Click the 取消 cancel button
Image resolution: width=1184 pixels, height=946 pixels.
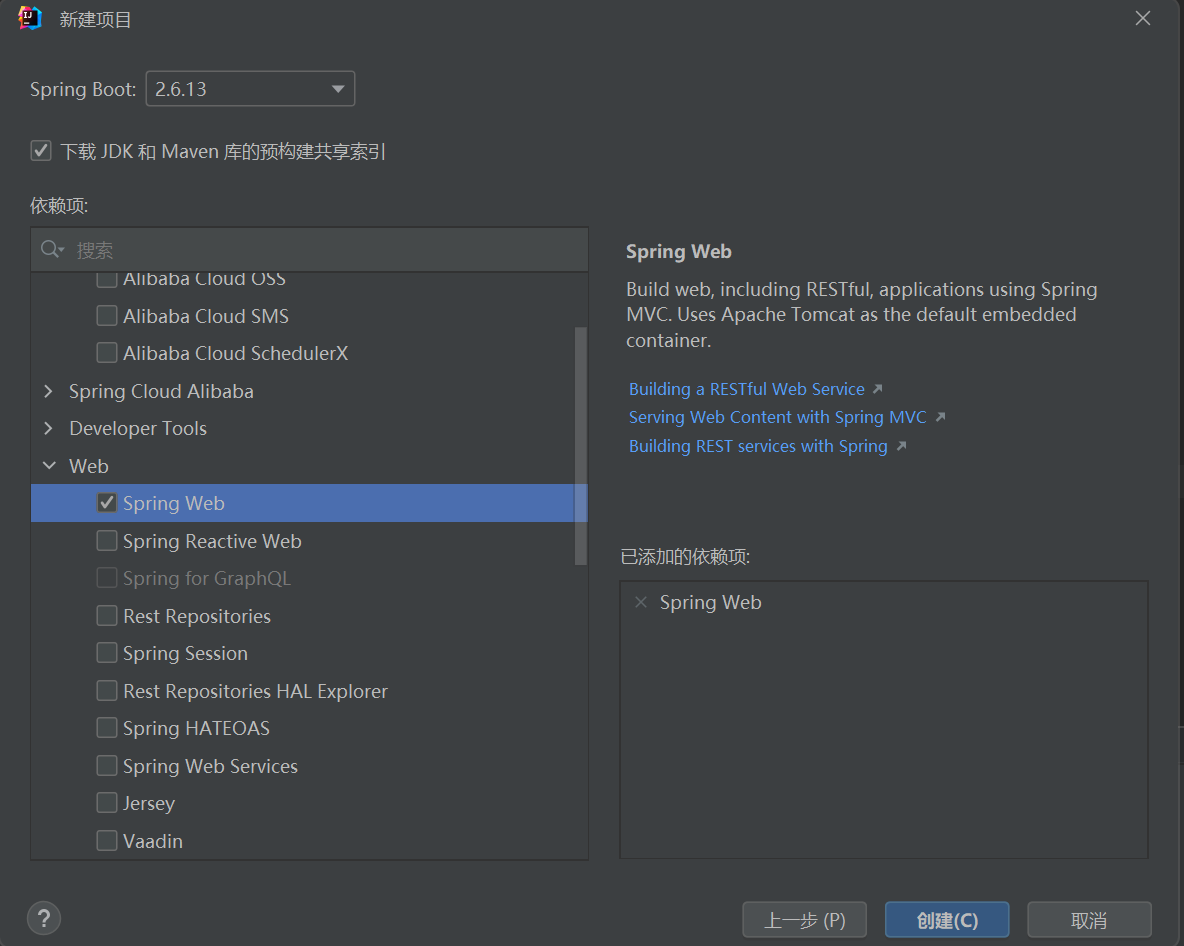[1089, 920]
